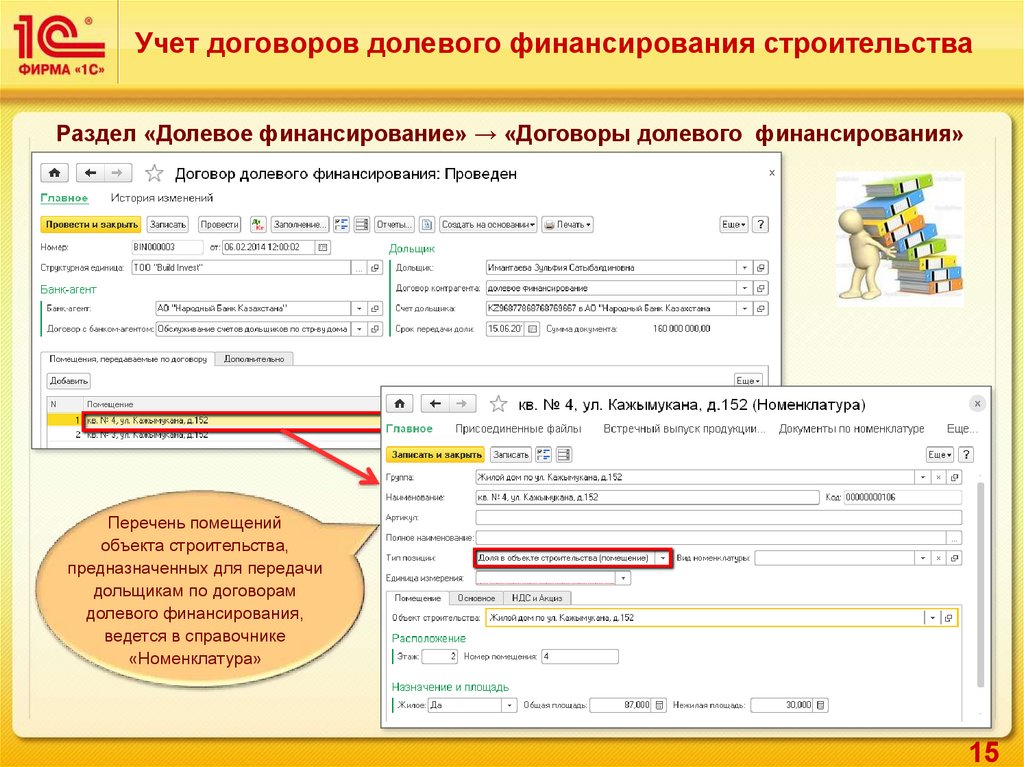This screenshot has height=767, width=1024.
Task: Click the Дт/Кт postings icon in the contract toolbar
Action: [258, 224]
